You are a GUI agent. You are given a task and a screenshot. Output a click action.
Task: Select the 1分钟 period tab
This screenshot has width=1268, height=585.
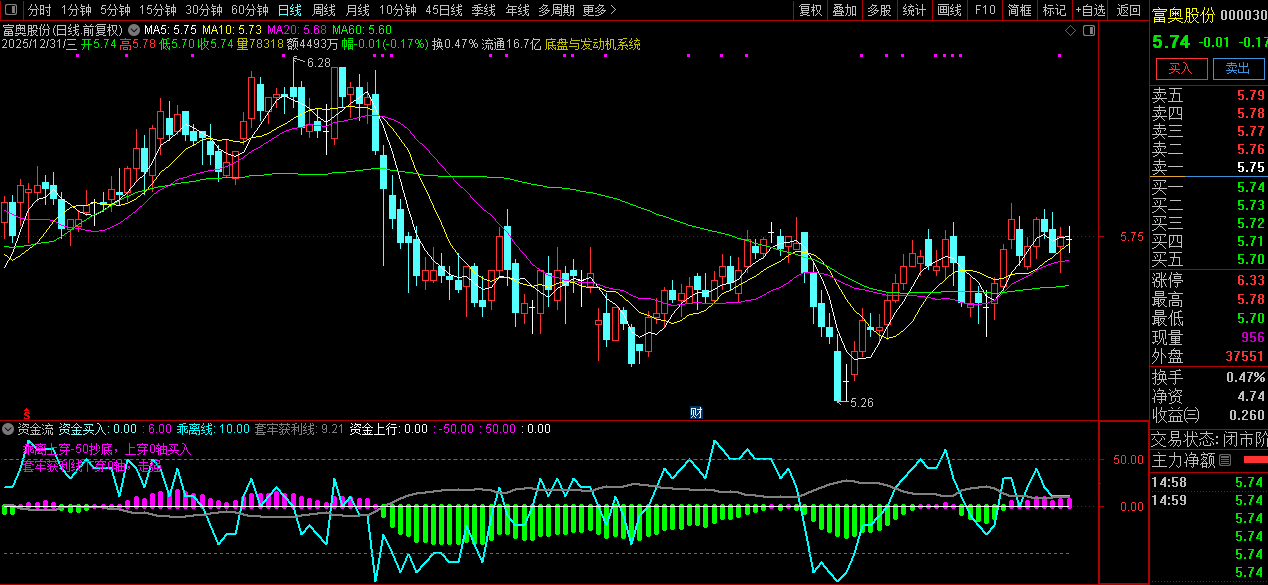[x=76, y=10]
